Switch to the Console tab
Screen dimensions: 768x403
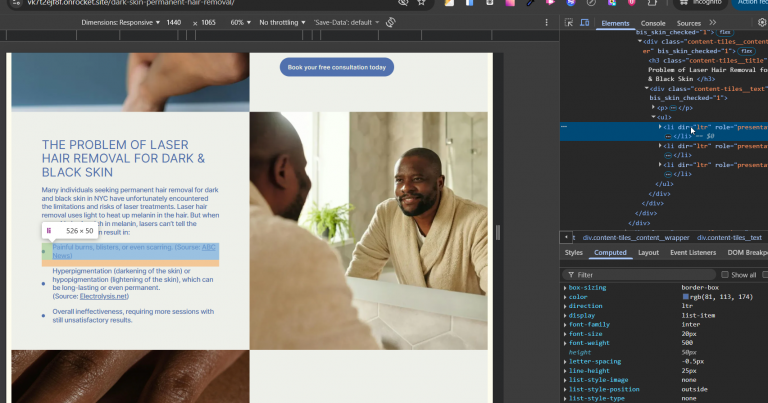pos(653,22)
